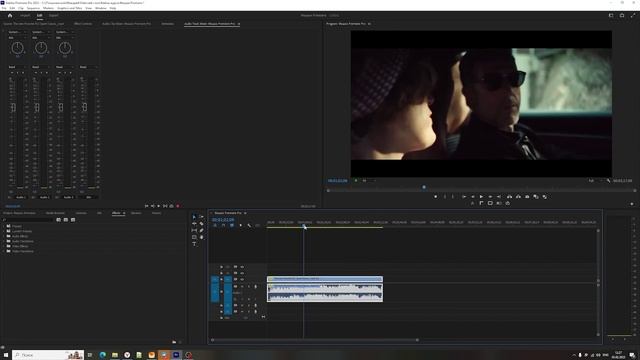This screenshot has height=360, width=640.
Task: Open the Button Editor plus icon
Action: 632,203
